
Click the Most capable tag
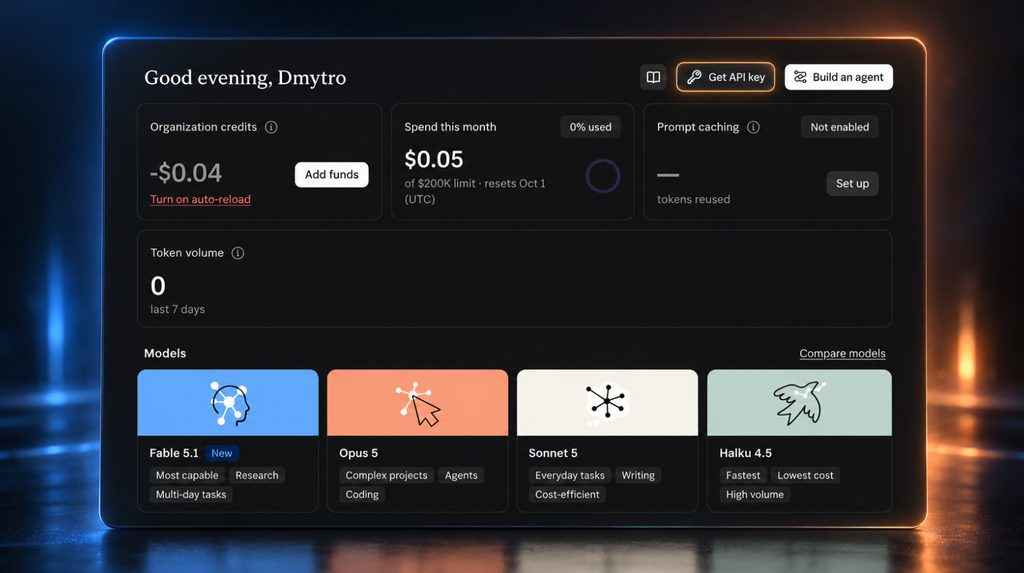pyautogui.click(x=187, y=475)
